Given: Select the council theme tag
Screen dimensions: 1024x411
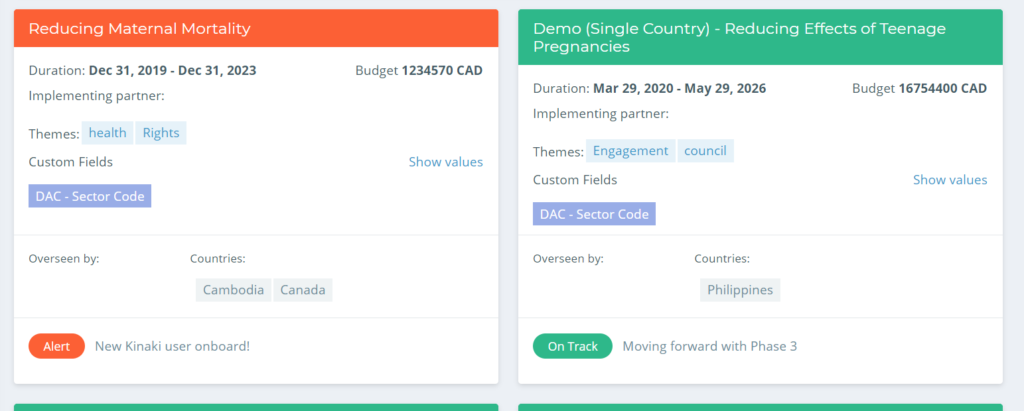Looking at the screenshot, I should click(705, 151).
